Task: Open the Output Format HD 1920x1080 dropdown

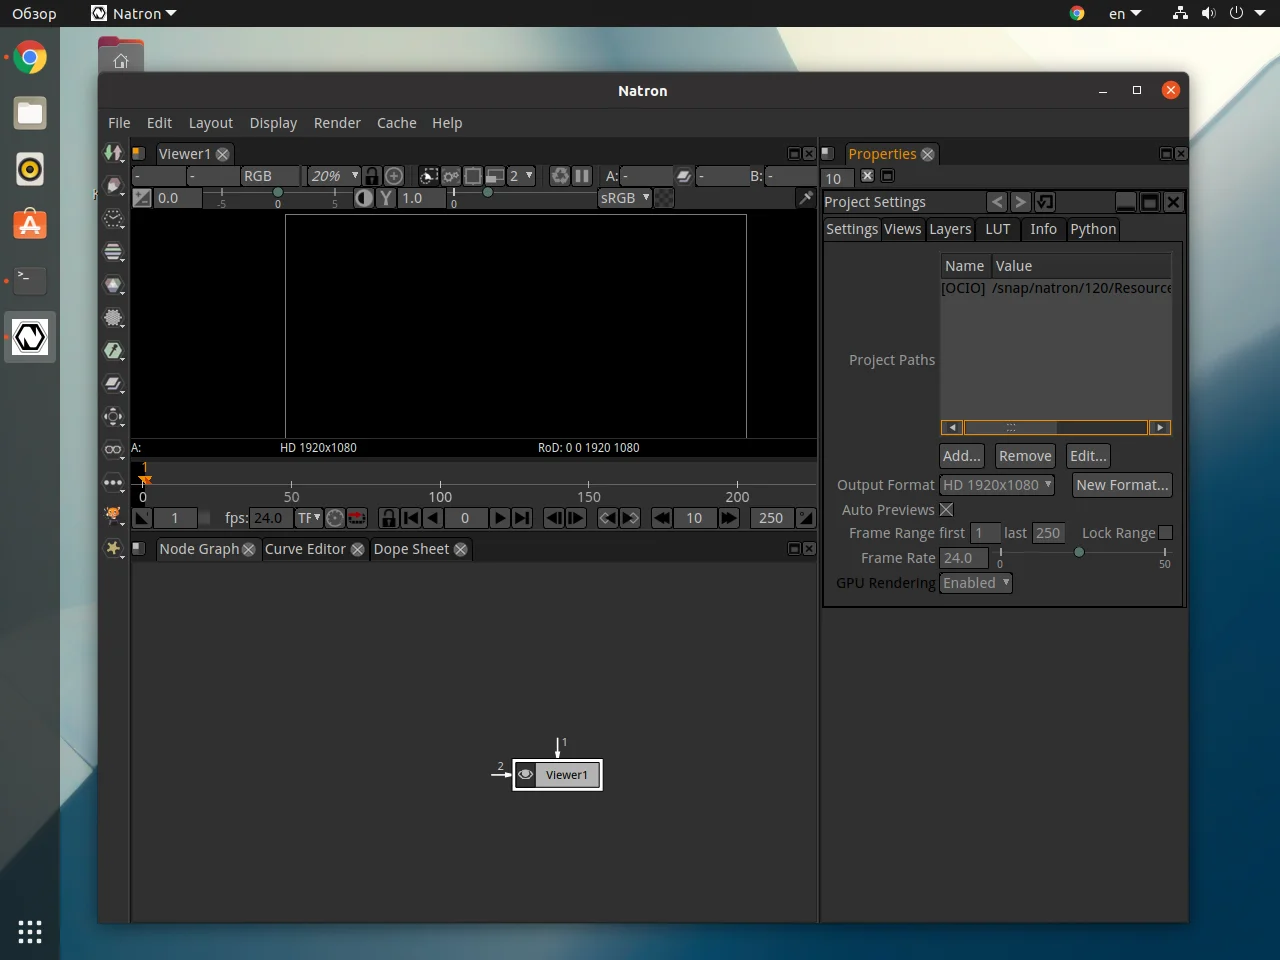Action: 997,485
